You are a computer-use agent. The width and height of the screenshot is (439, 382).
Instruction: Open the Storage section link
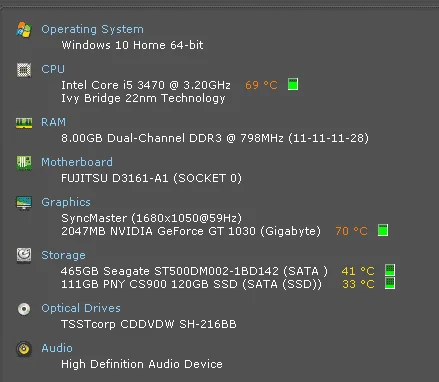(63, 255)
